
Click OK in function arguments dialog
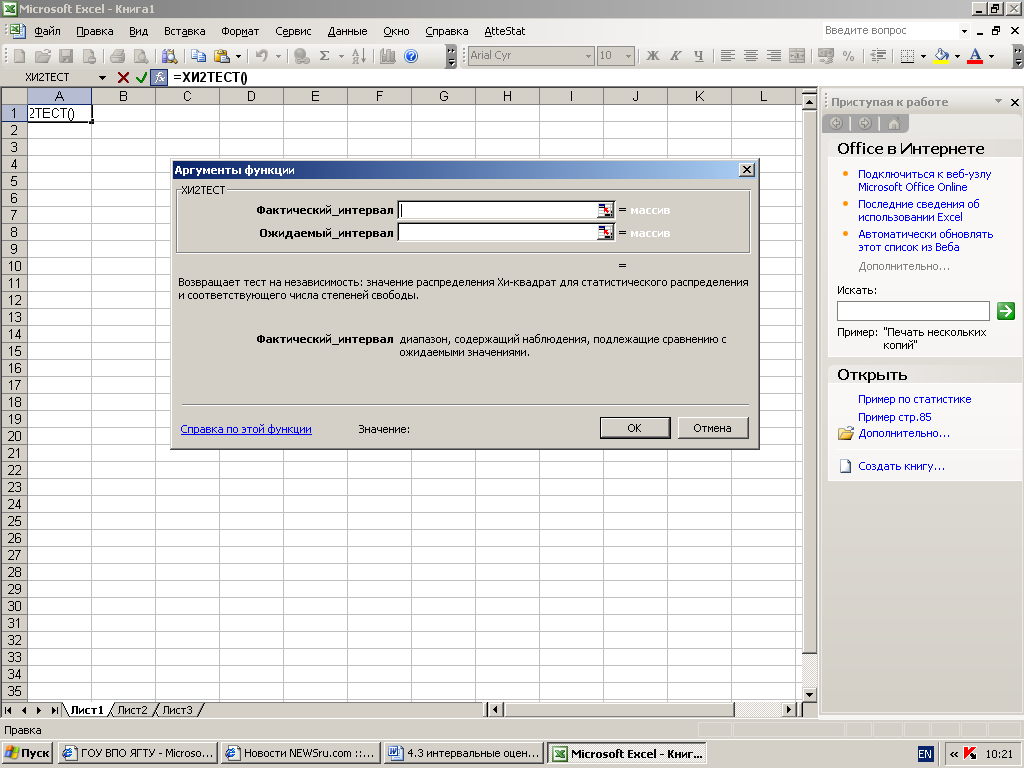click(635, 428)
